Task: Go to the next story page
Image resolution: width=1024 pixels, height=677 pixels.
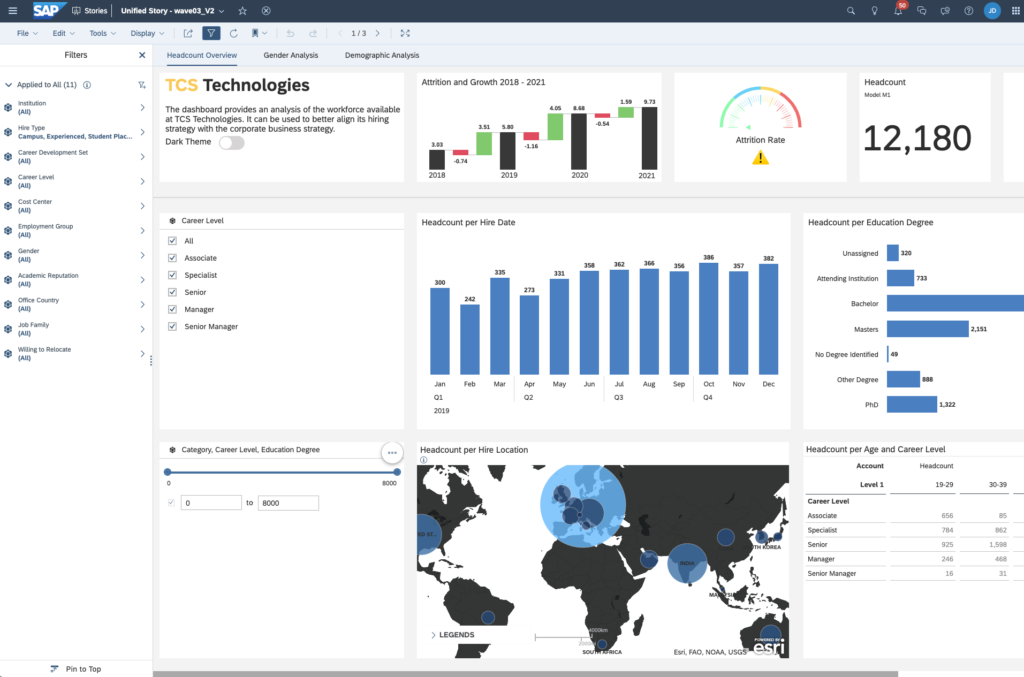Action: pyautogui.click(x=377, y=33)
